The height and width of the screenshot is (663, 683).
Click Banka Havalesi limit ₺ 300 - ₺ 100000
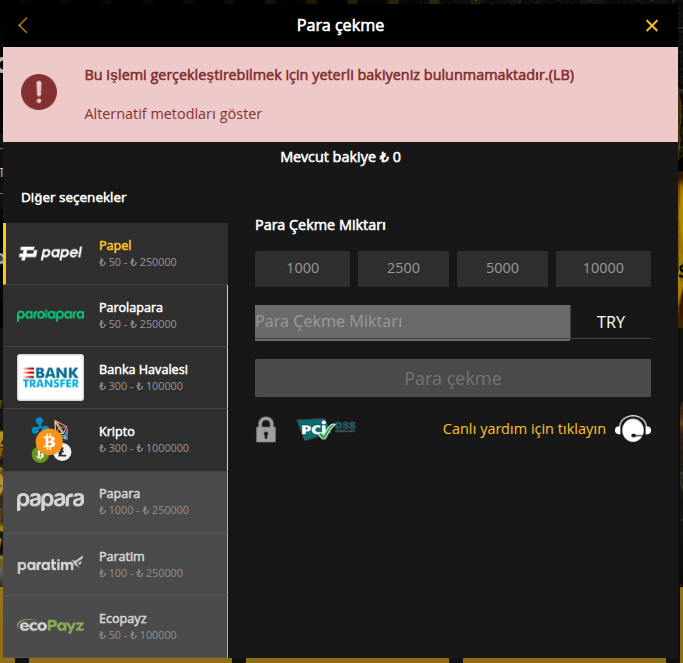pyautogui.click(x=141, y=386)
